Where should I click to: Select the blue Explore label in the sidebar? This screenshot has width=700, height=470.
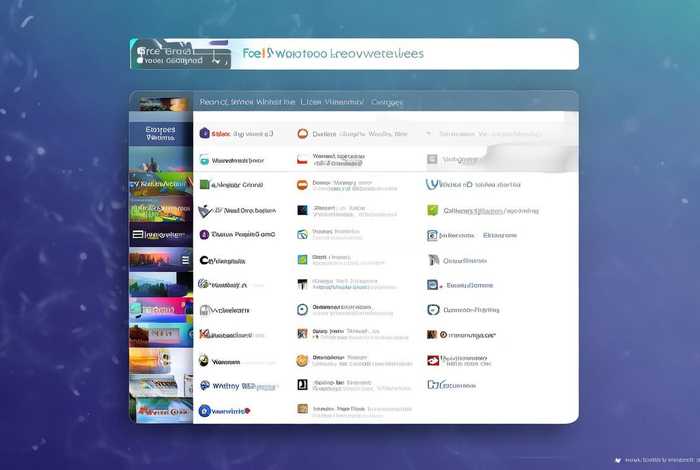(x=160, y=133)
